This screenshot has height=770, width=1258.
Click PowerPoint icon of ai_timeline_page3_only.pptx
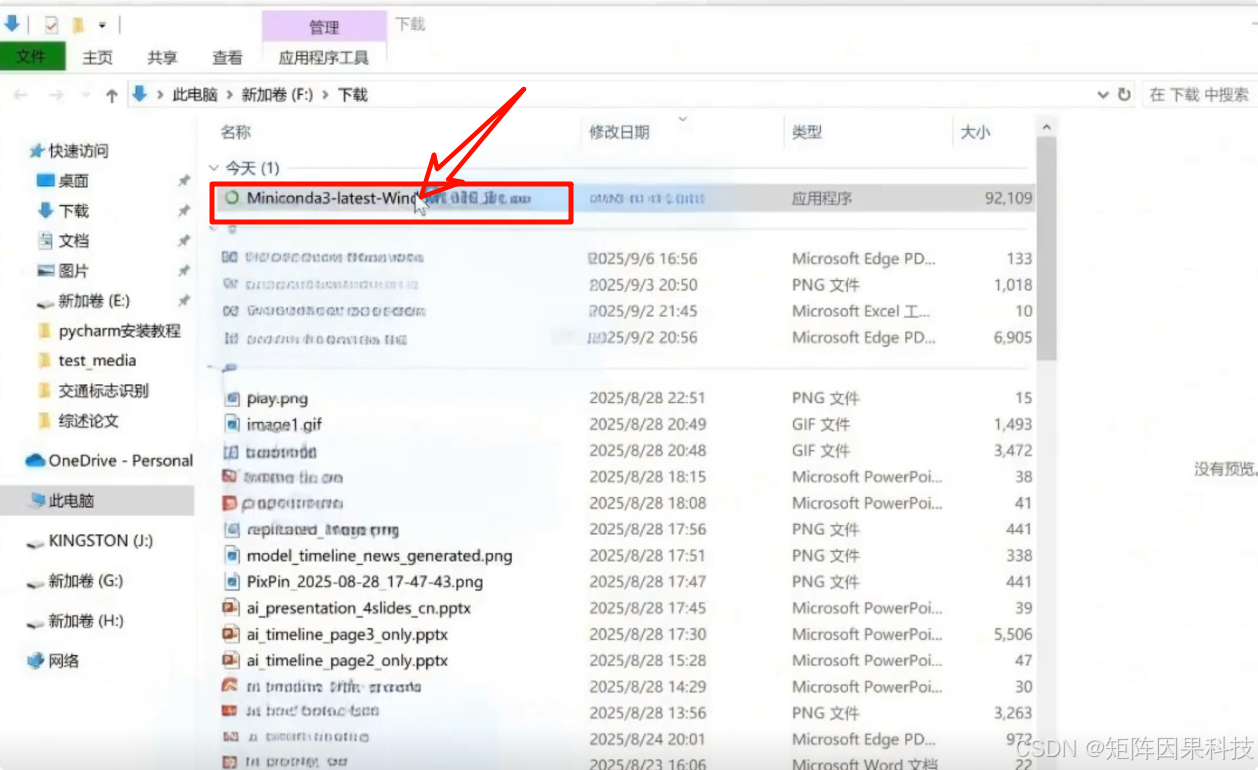pos(231,634)
